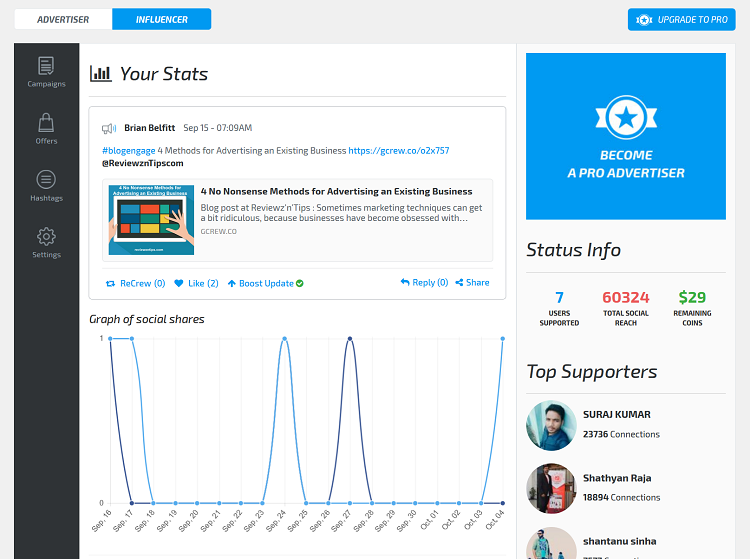This screenshot has width=750, height=559.
Task: Click the green check icon after Boost Update
Action: (299, 284)
